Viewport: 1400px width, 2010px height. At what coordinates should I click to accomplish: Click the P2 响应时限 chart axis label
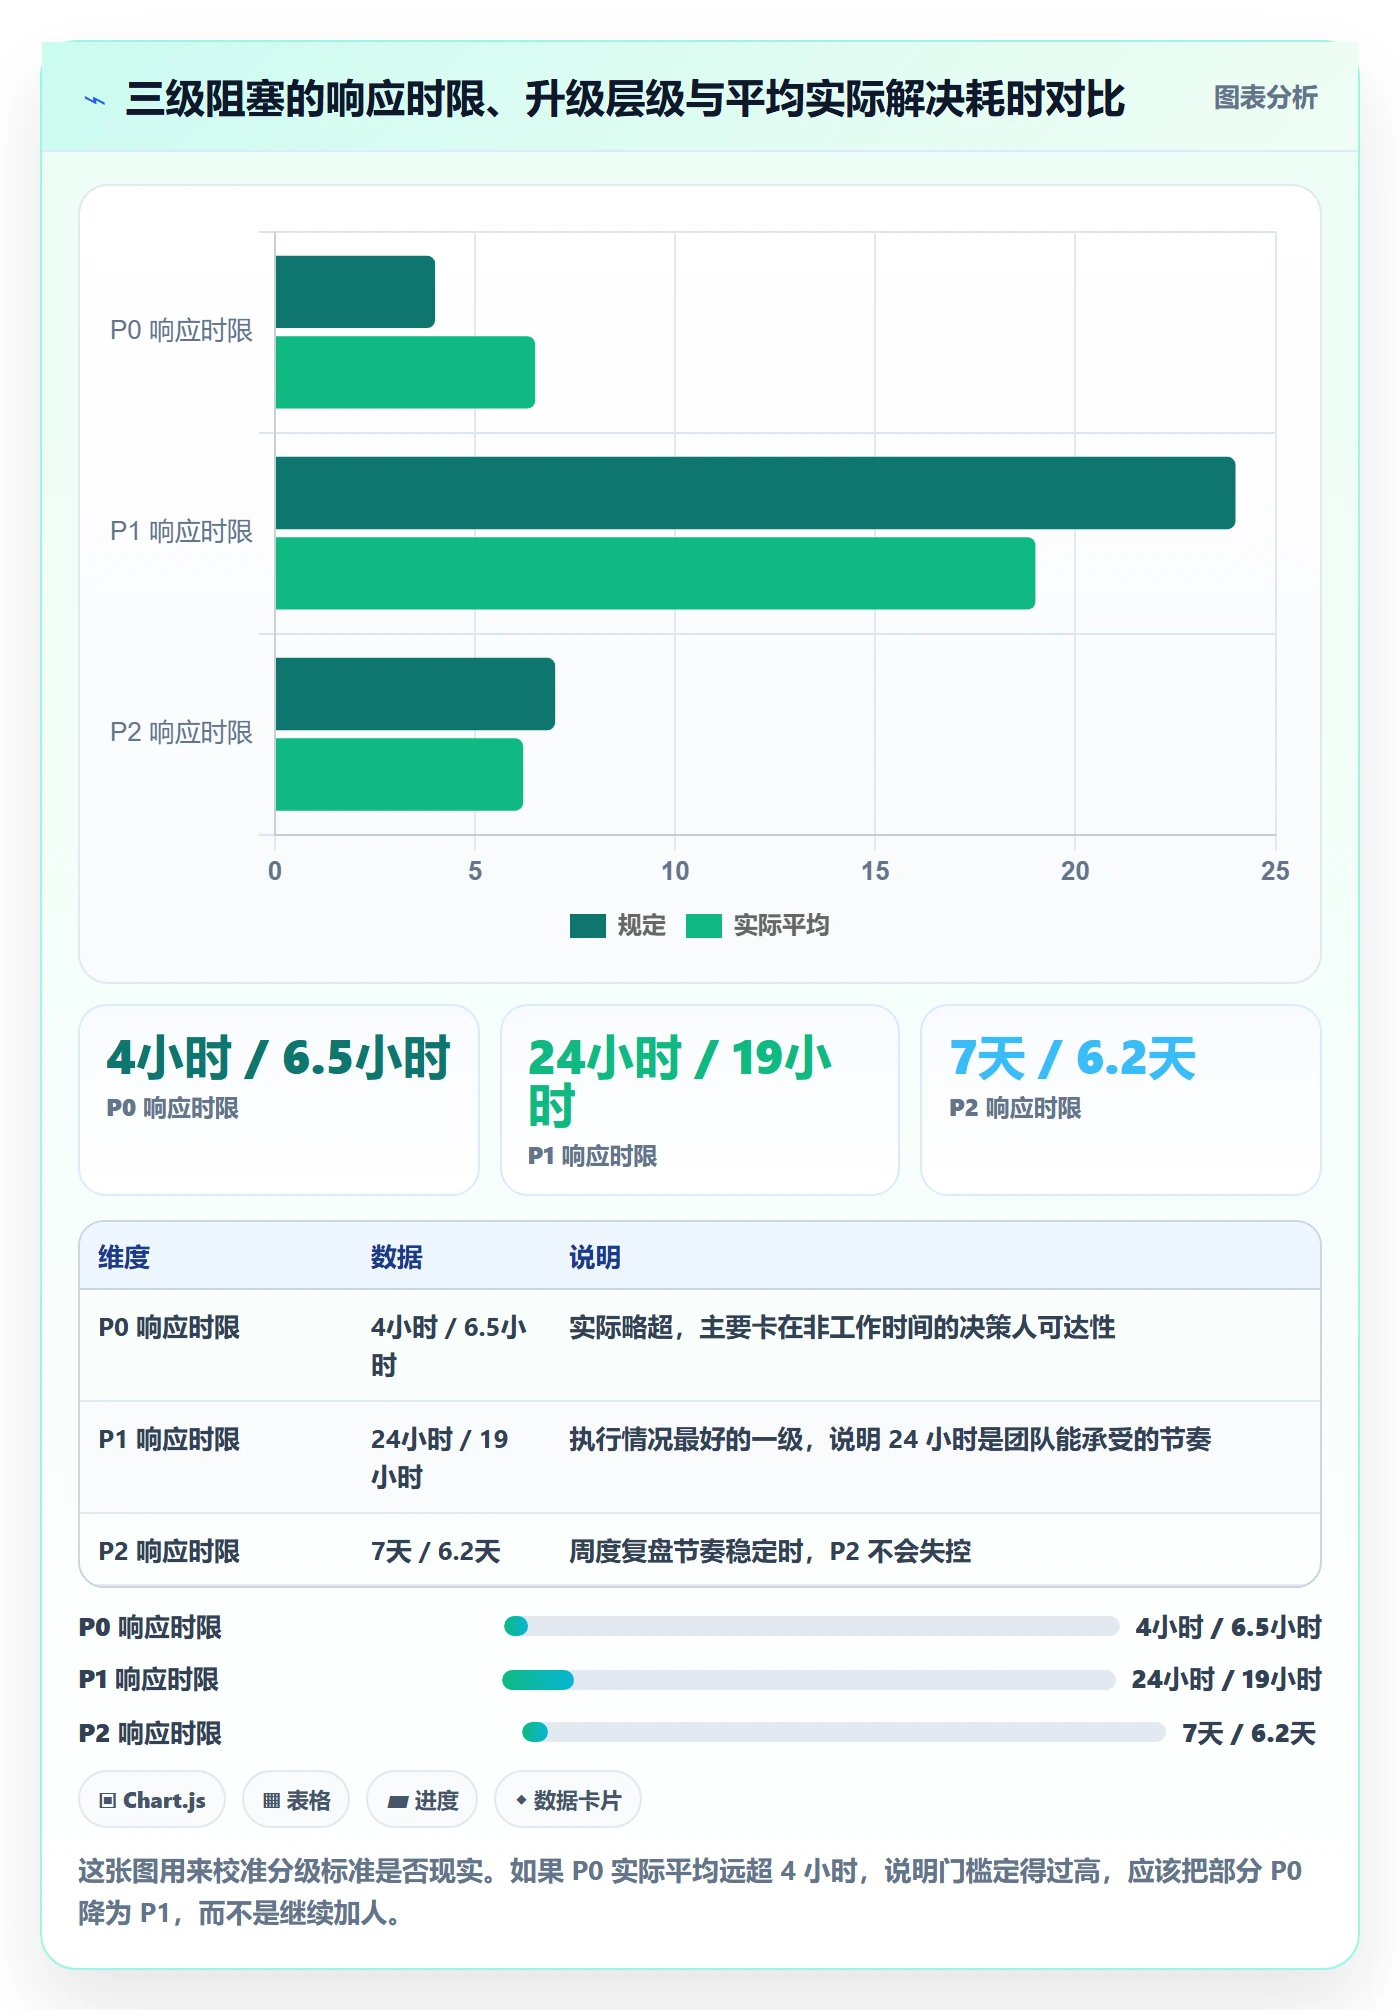point(181,733)
